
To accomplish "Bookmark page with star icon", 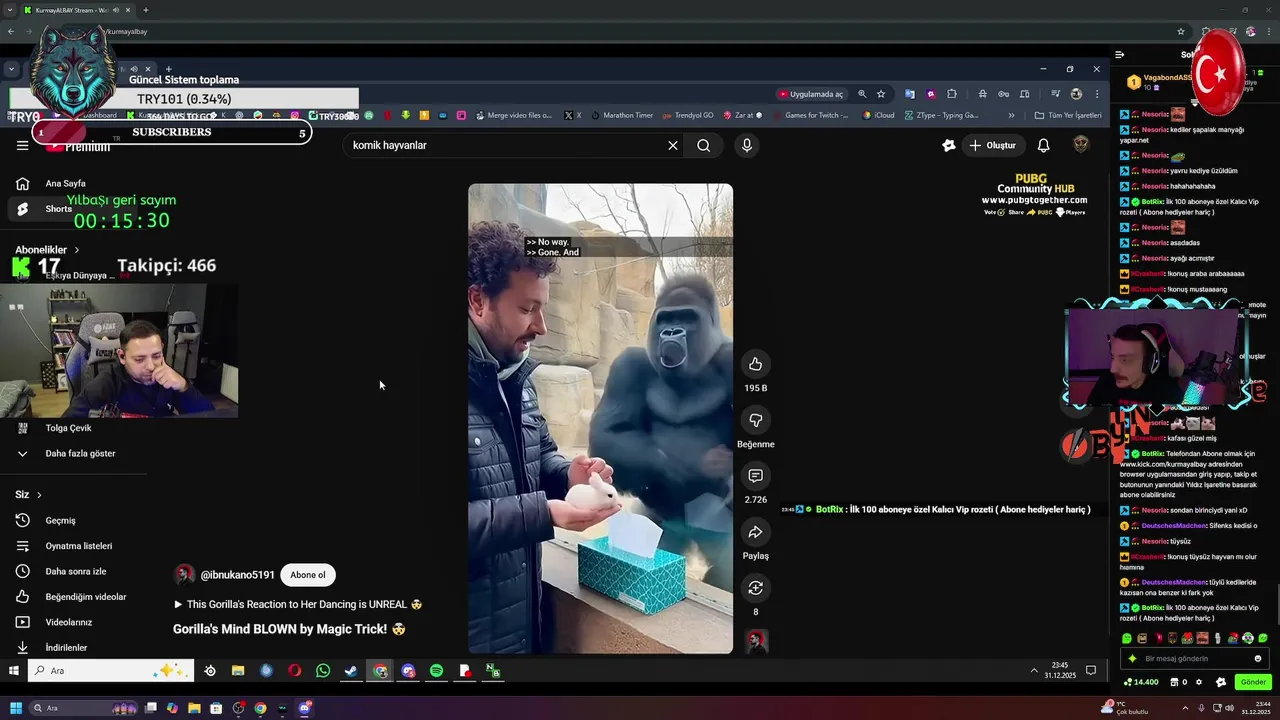I will click(881, 94).
